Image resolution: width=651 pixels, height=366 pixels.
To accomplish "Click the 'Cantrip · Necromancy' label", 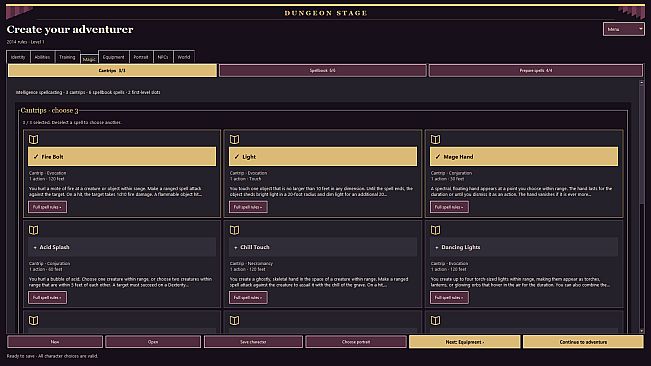I will [251, 264].
